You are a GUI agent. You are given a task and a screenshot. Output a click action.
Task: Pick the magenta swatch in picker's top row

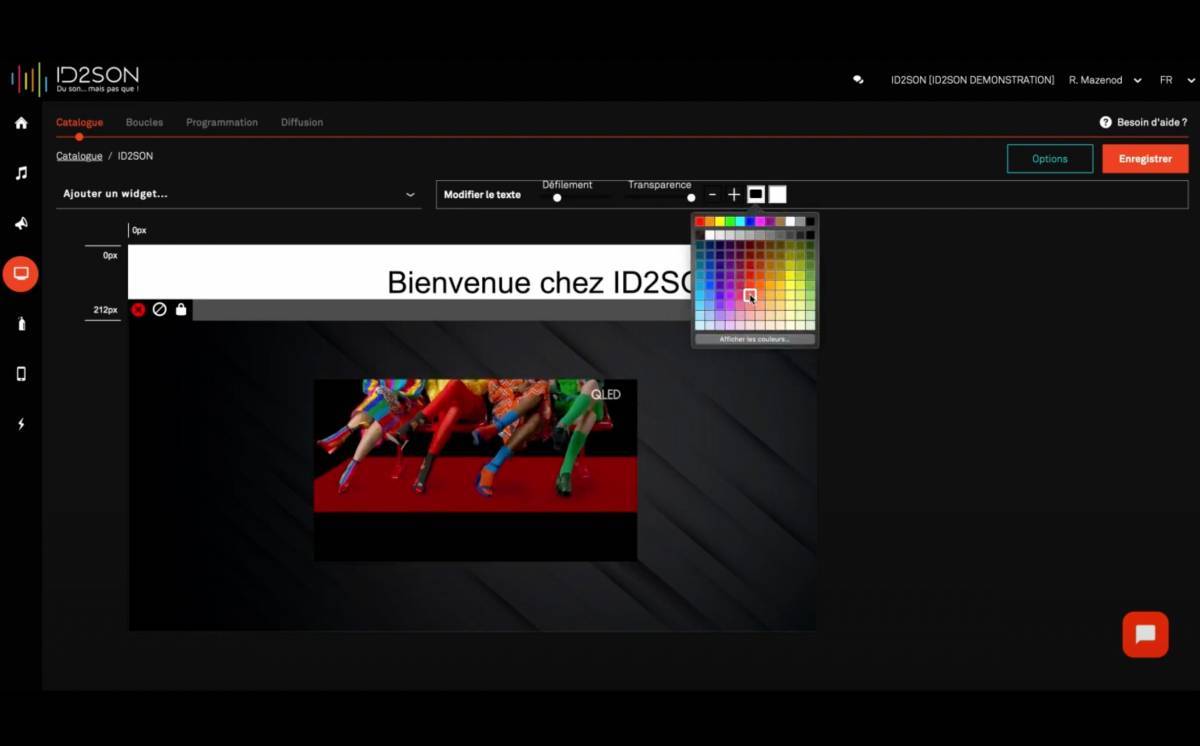click(x=760, y=221)
